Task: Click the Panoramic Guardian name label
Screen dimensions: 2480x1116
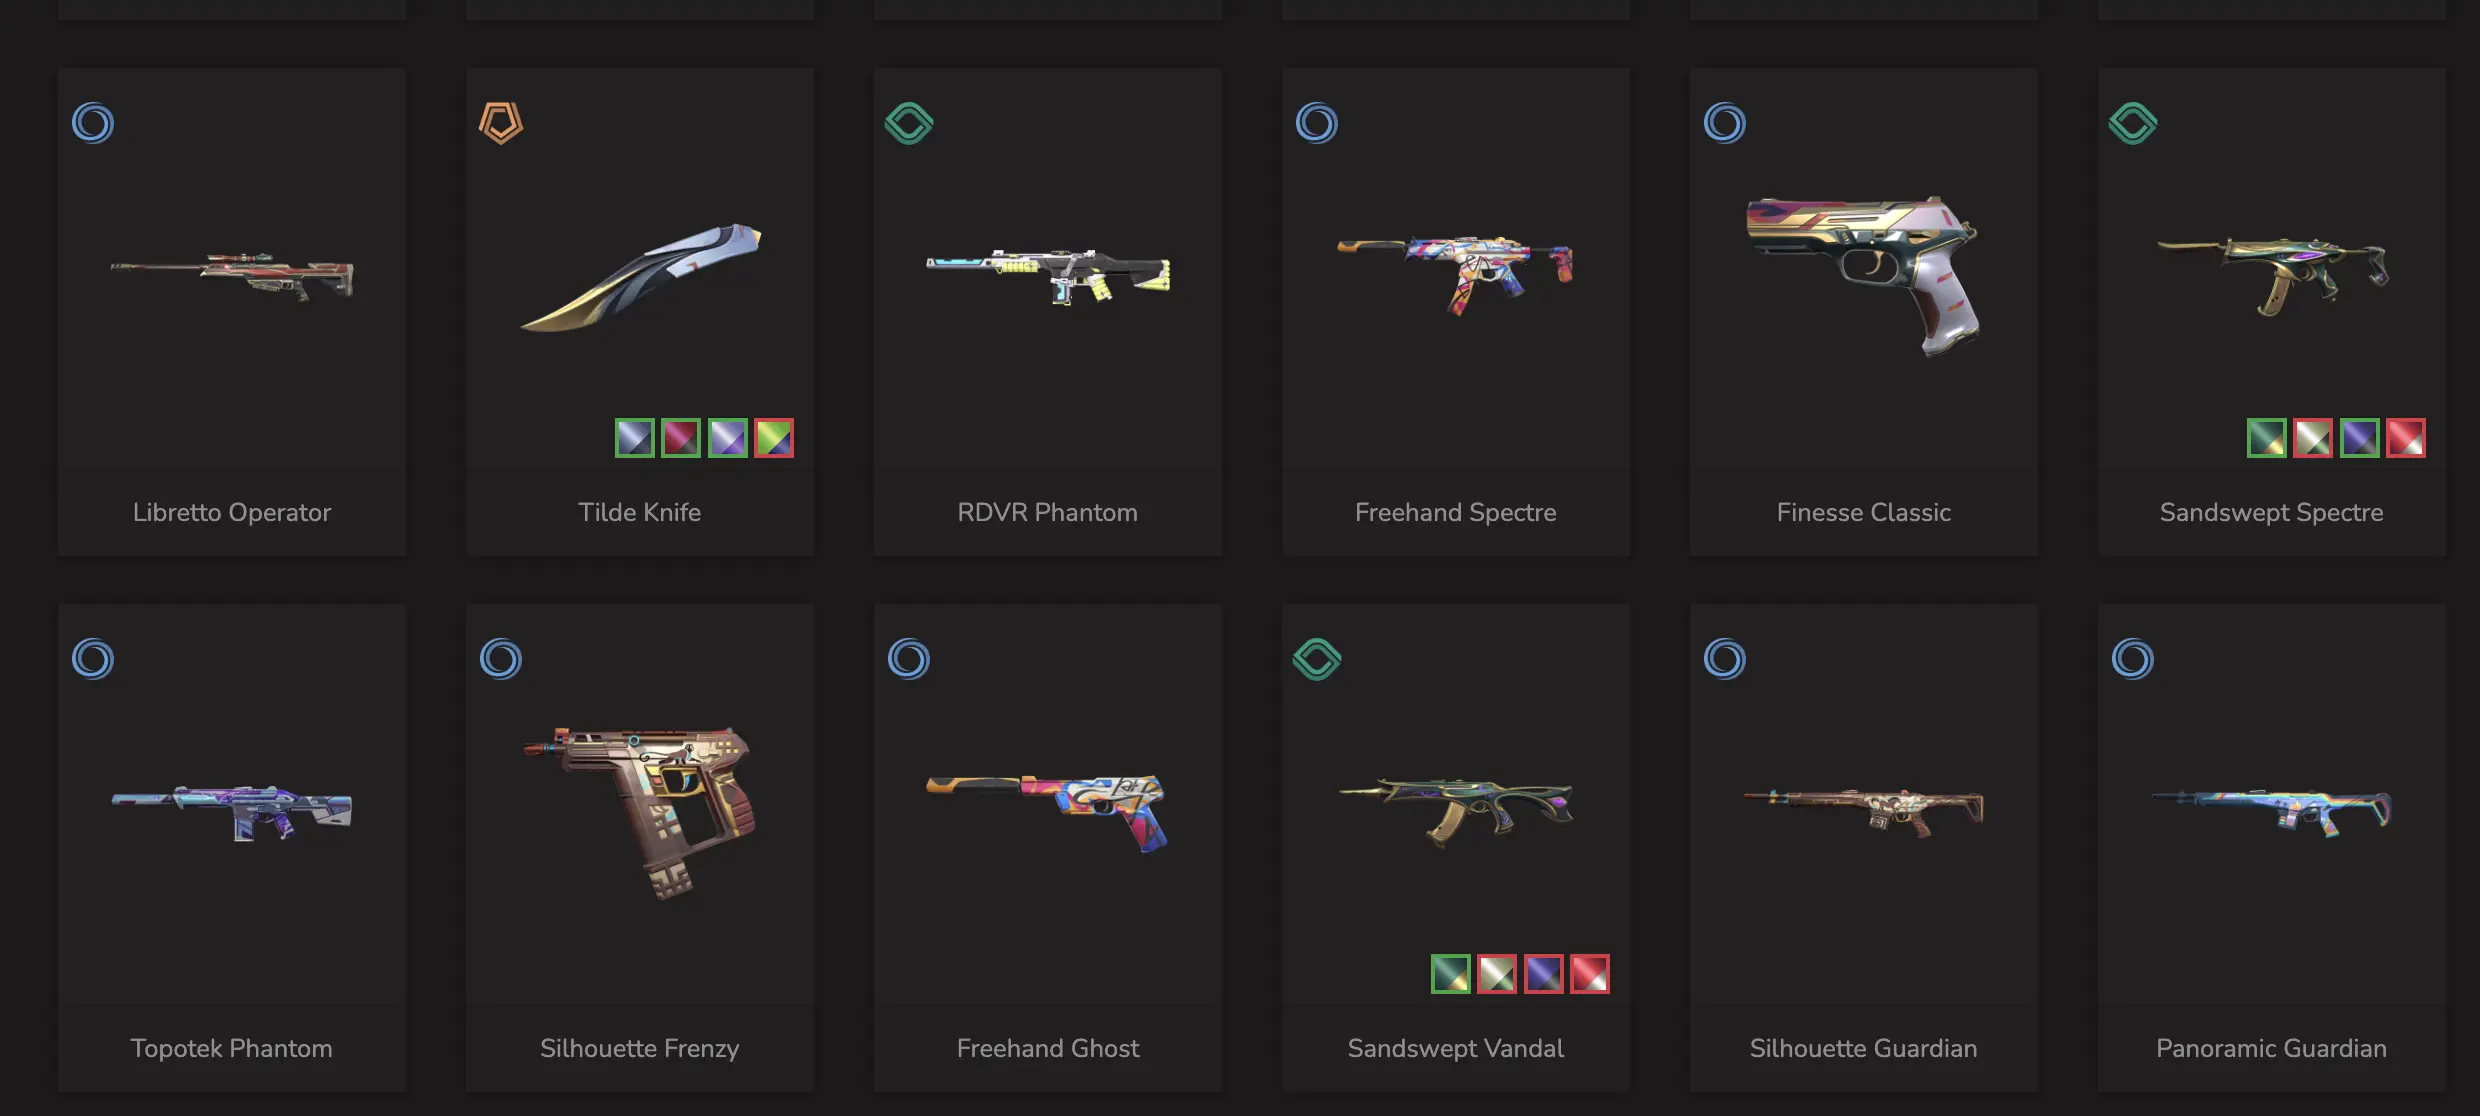Action: coord(2271,1048)
